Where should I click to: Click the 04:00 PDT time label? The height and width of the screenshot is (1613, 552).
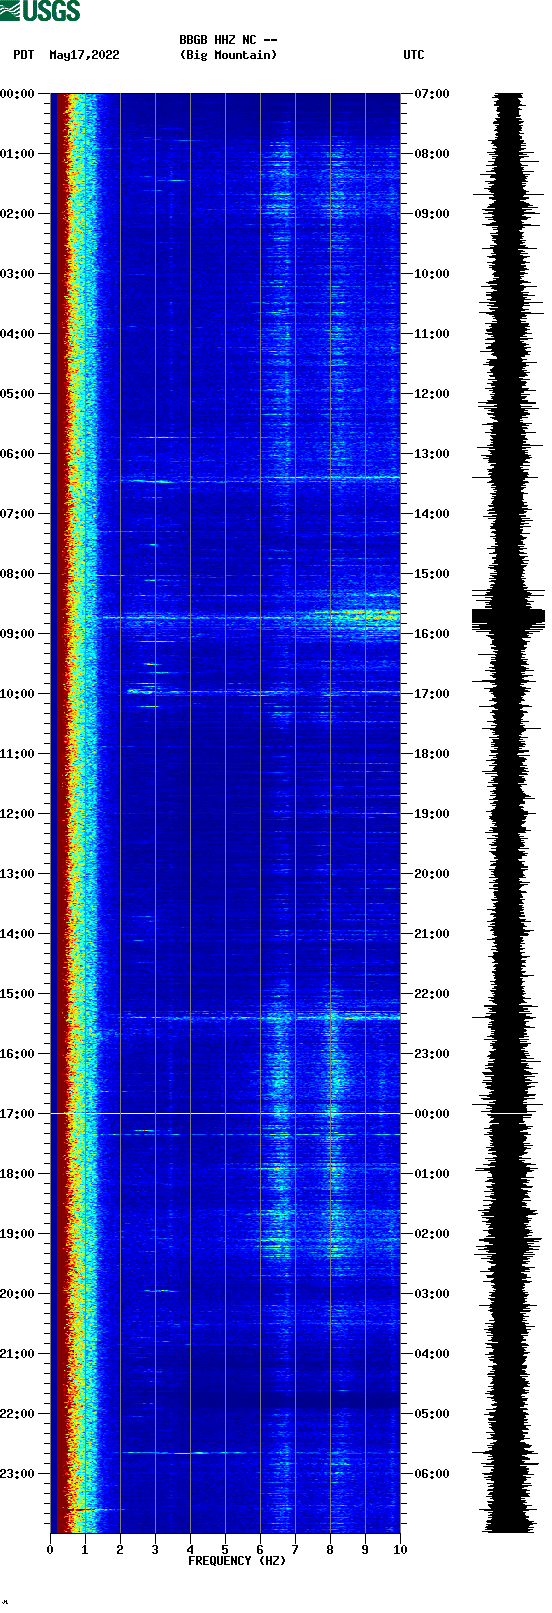18,334
